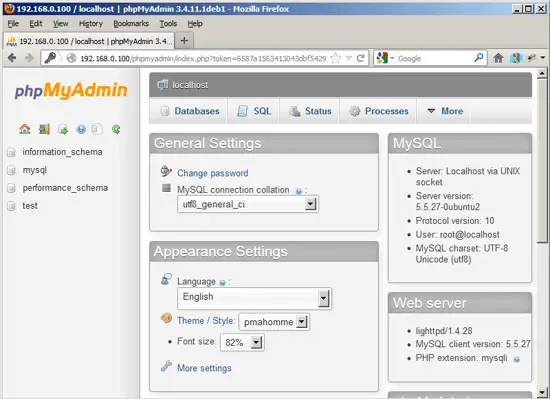Click the page scrollbar up arrow
The image size is (550, 399).
542,74
